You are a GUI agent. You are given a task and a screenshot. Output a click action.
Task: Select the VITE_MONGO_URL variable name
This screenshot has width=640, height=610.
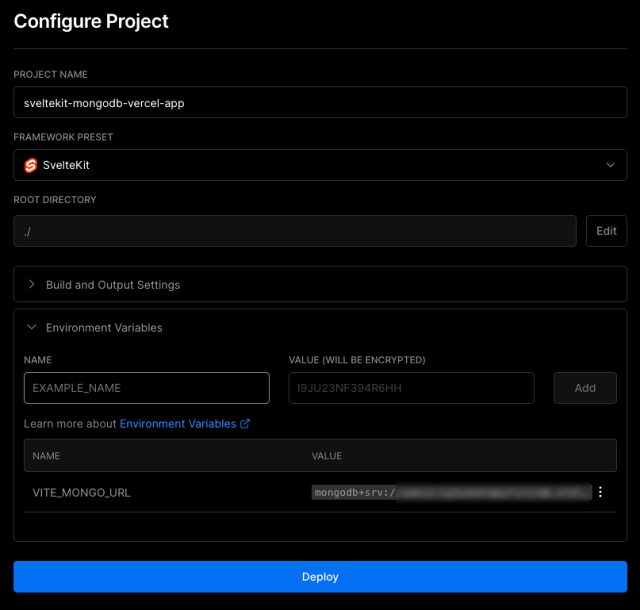click(81, 493)
